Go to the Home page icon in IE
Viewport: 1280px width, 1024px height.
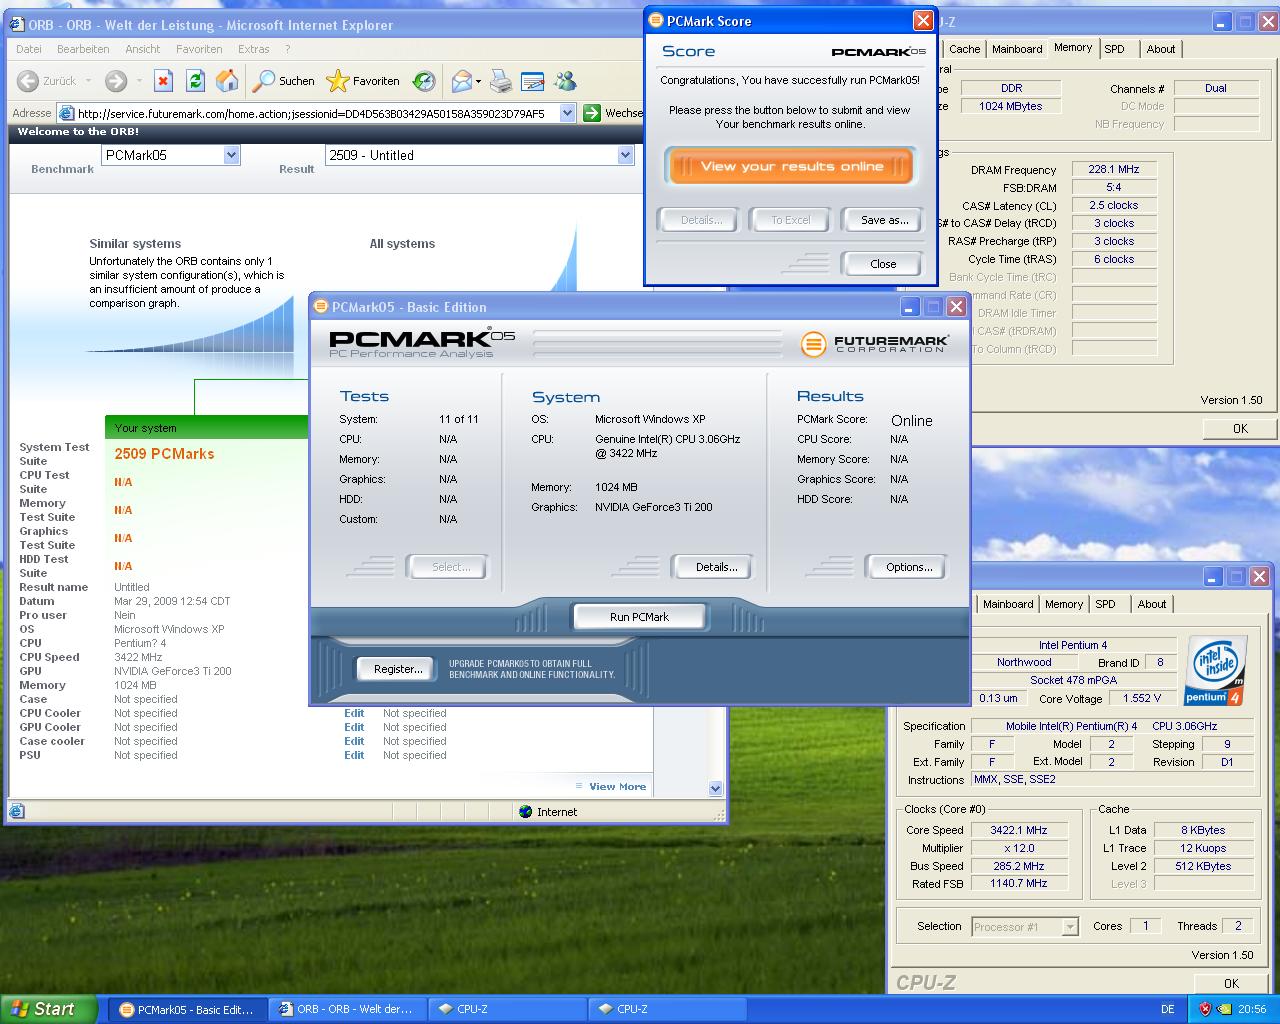(227, 81)
